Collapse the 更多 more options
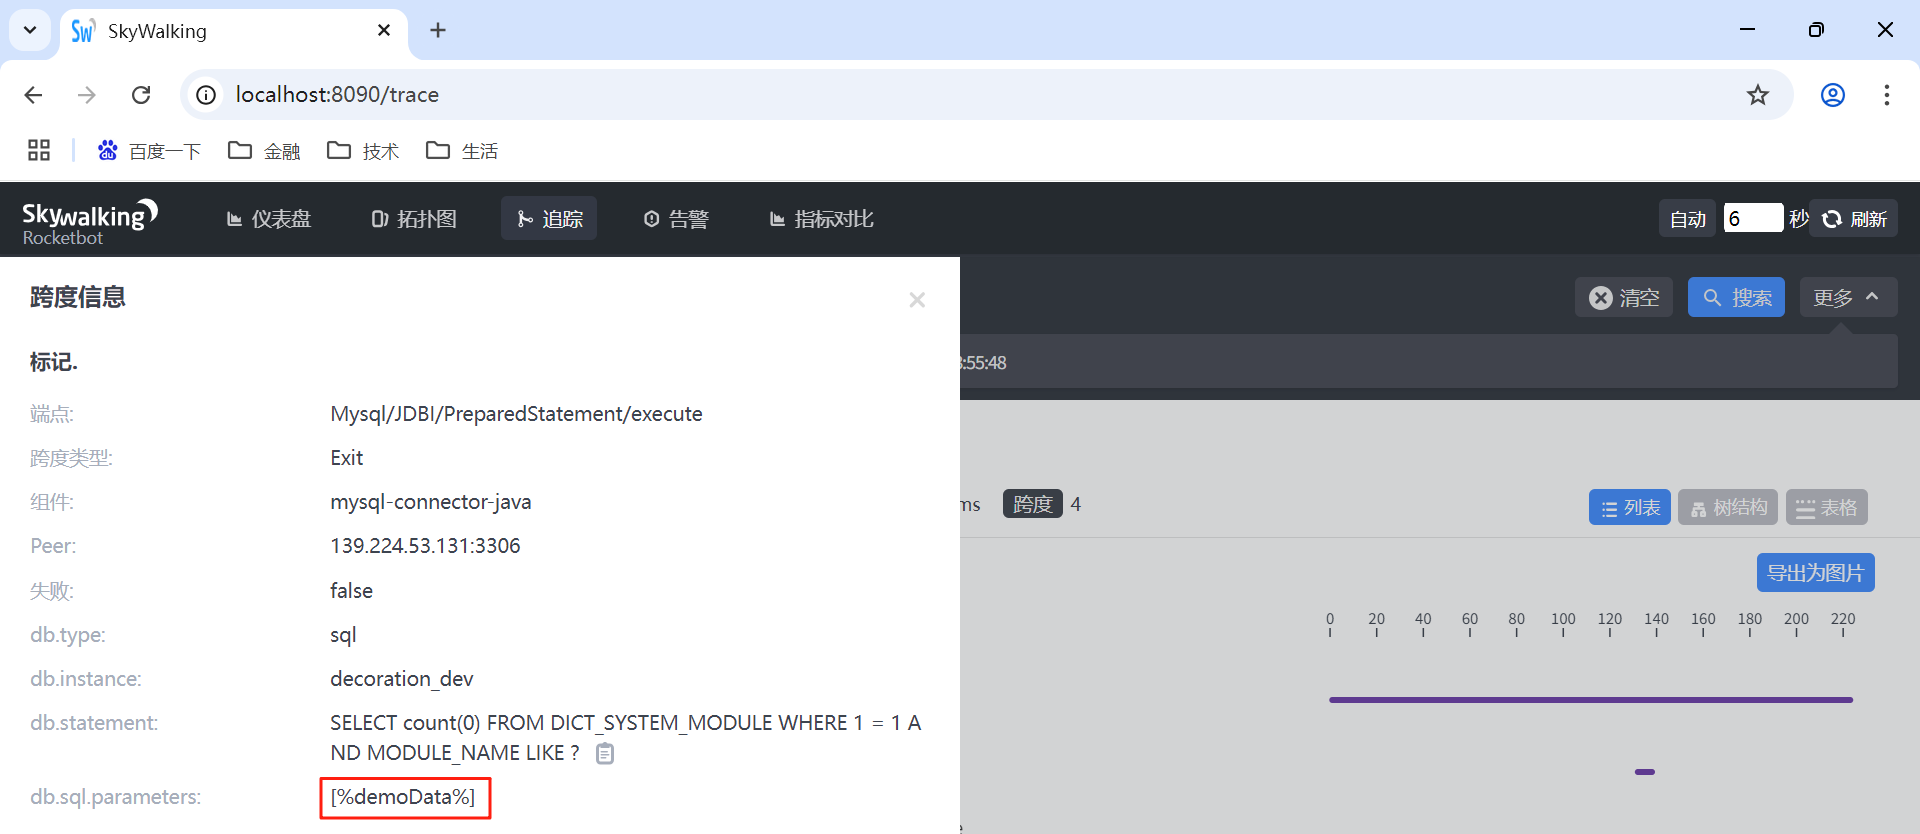Screen dimensions: 1920x834 [x=1848, y=297]
